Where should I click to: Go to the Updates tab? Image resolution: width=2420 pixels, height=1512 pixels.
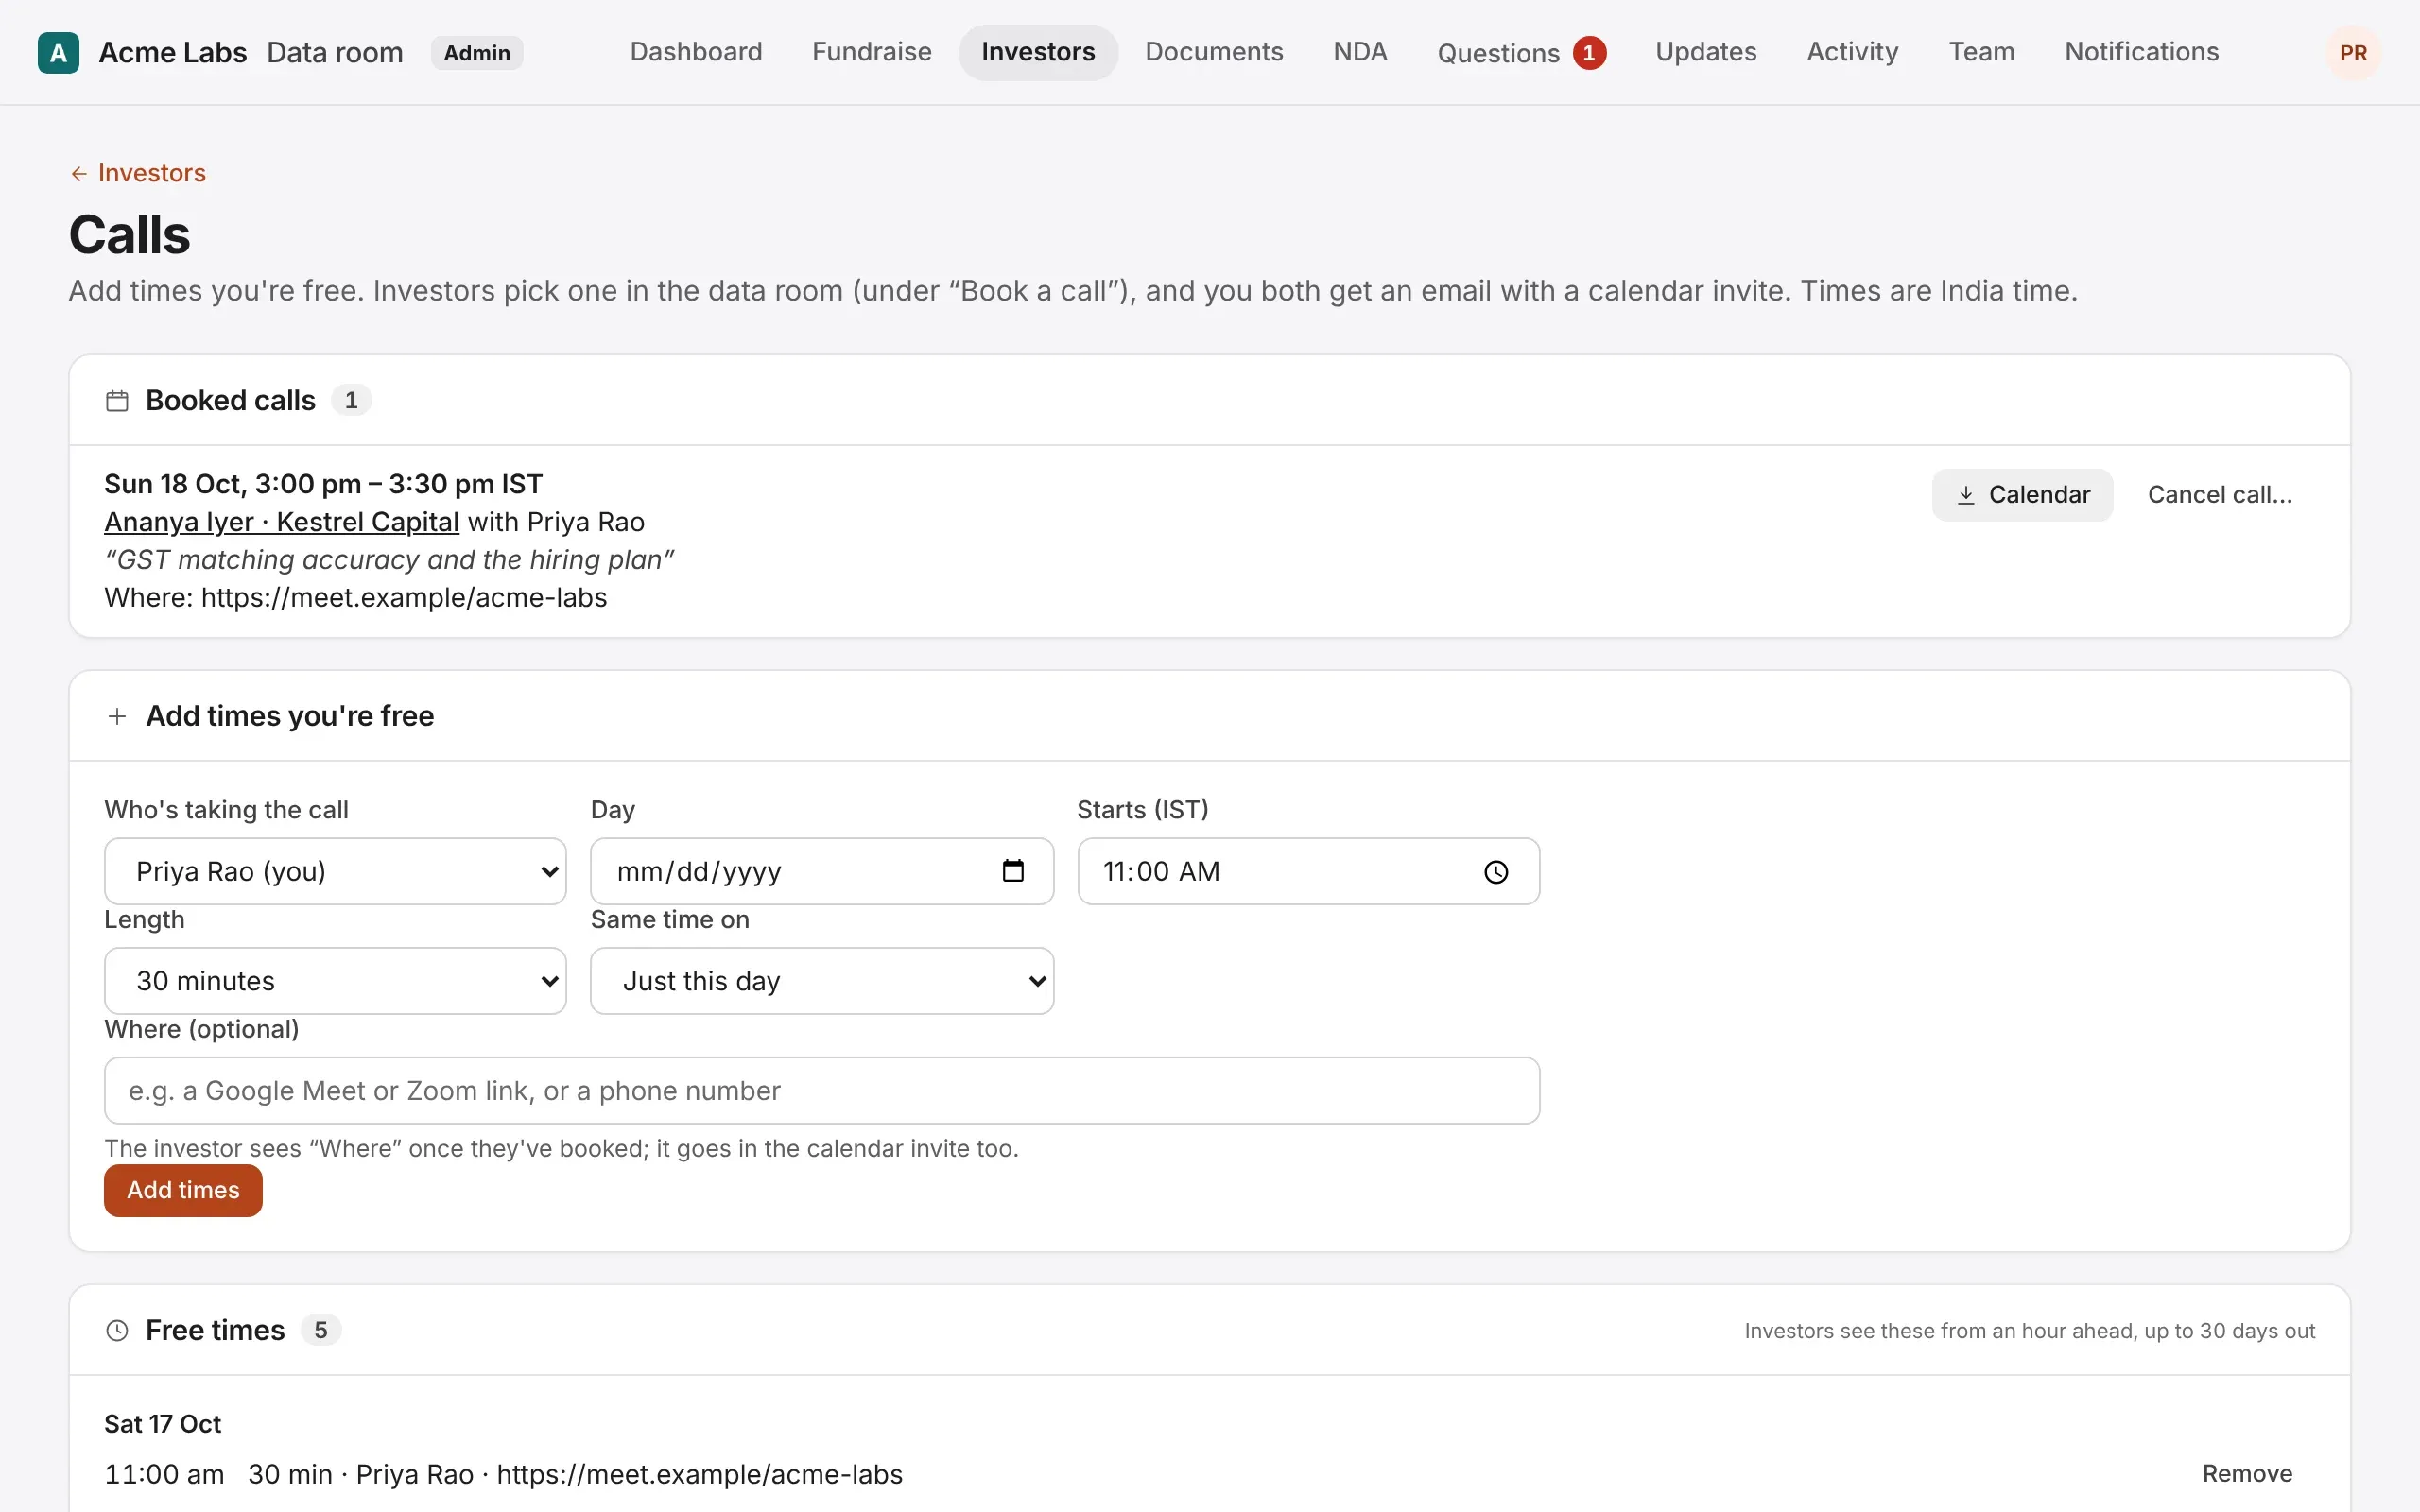click(x=1706, y=52)
